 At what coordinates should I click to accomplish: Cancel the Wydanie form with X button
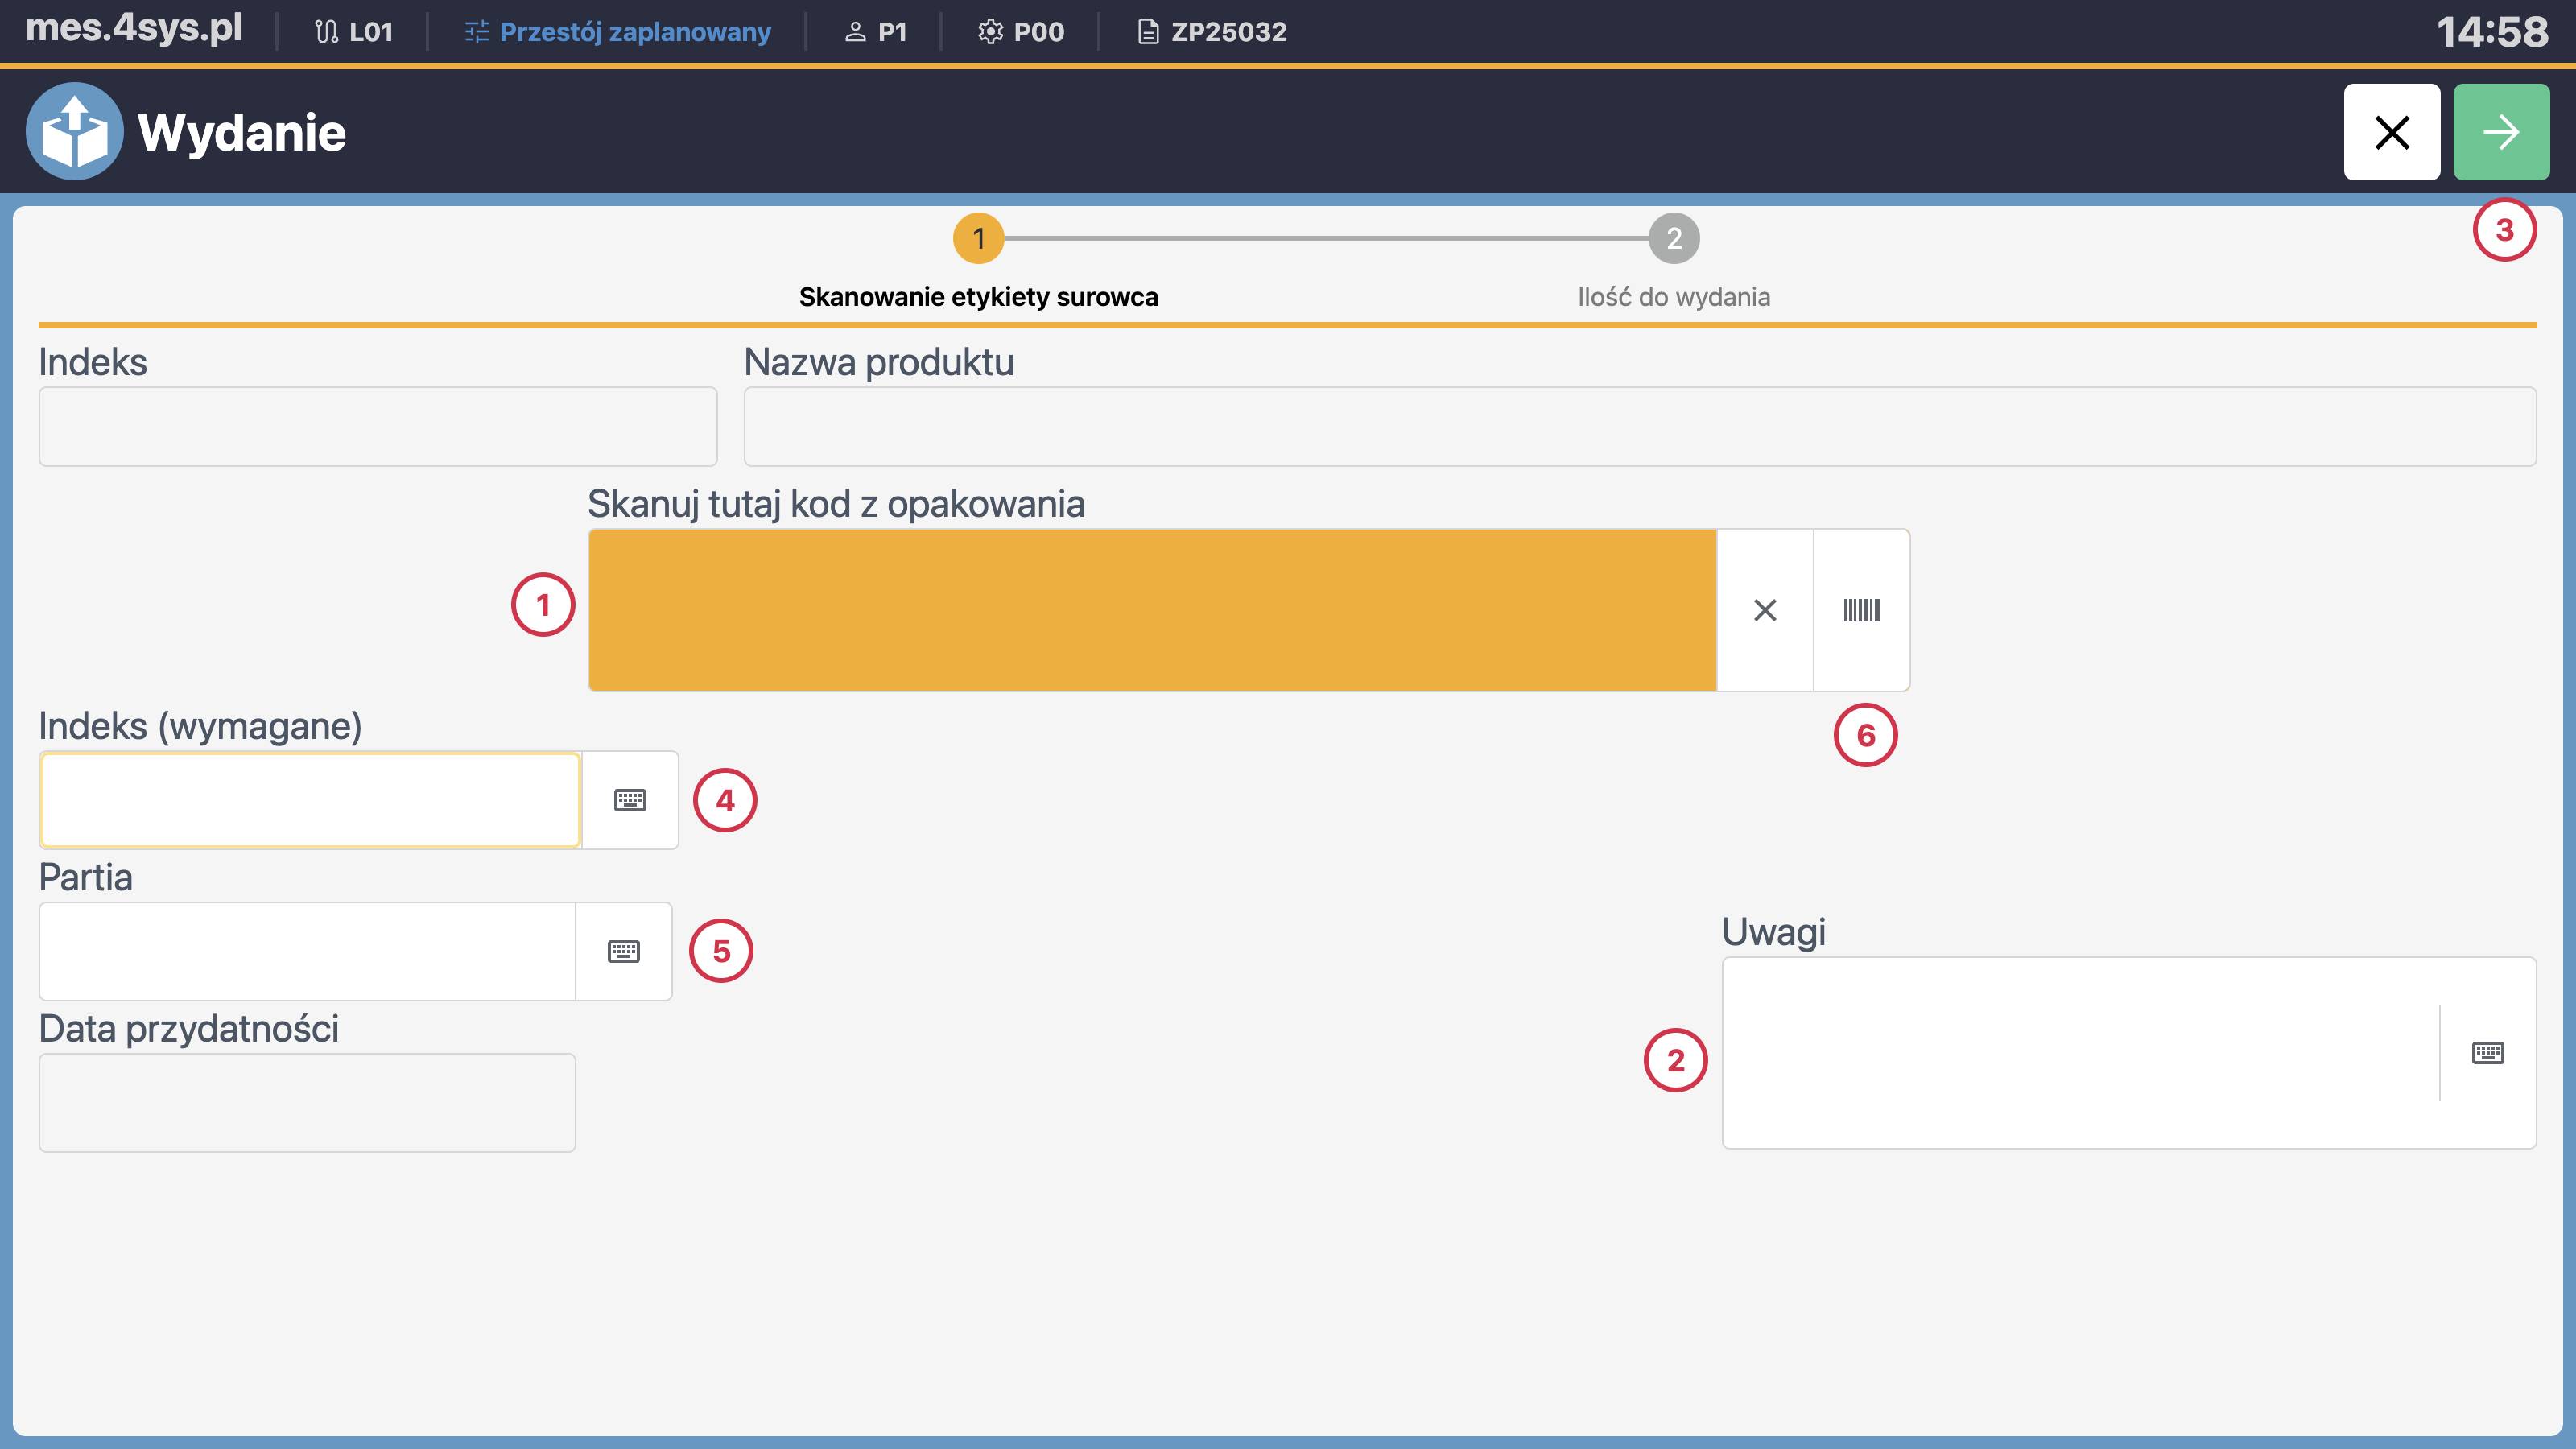(2391, 131)
